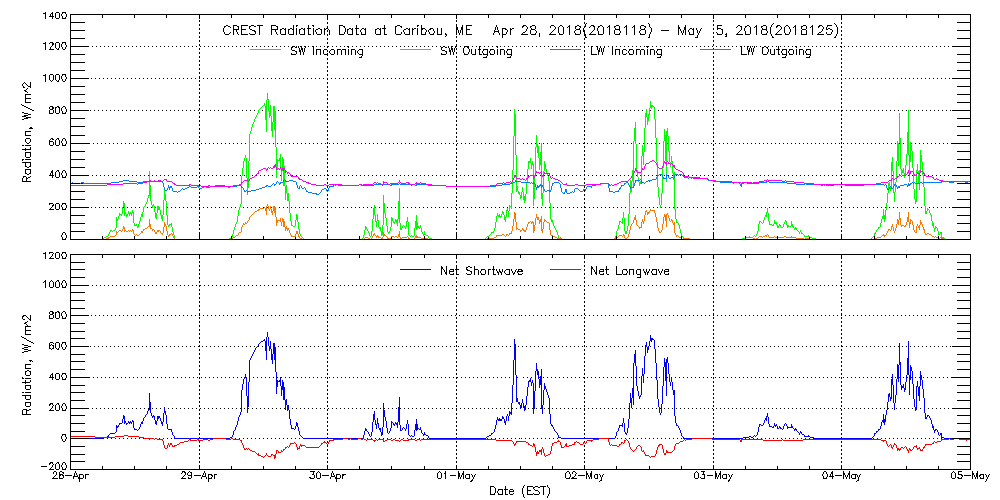This screenshot has height=500, width=1000.
Task: Click the red line swatch beside Net Longwave
Action: coord(566,270)
